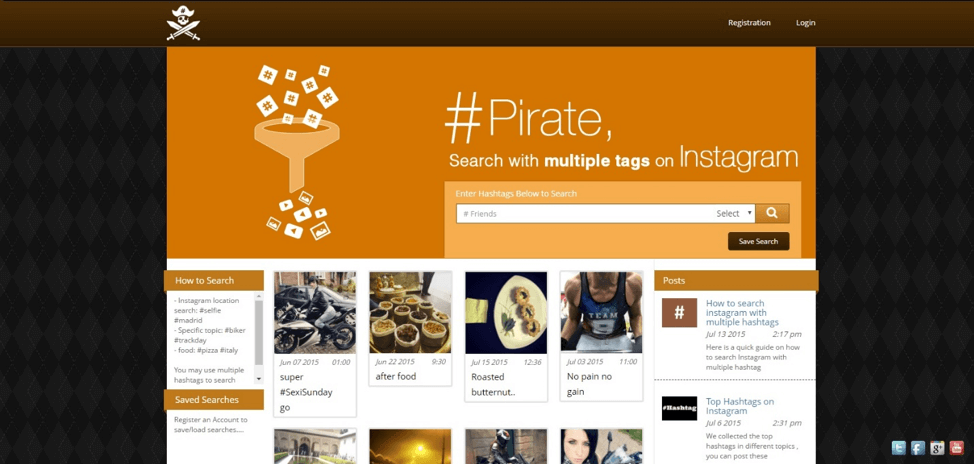Open 'How to search instagram with multiple hashtags'

742,313
